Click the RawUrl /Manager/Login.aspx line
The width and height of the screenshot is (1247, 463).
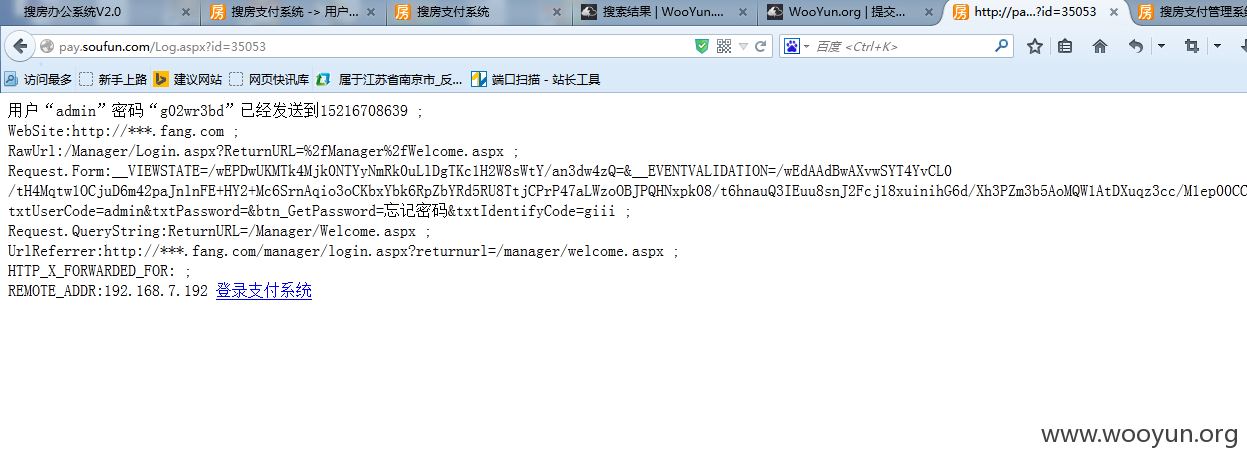(x=263, y=151)
